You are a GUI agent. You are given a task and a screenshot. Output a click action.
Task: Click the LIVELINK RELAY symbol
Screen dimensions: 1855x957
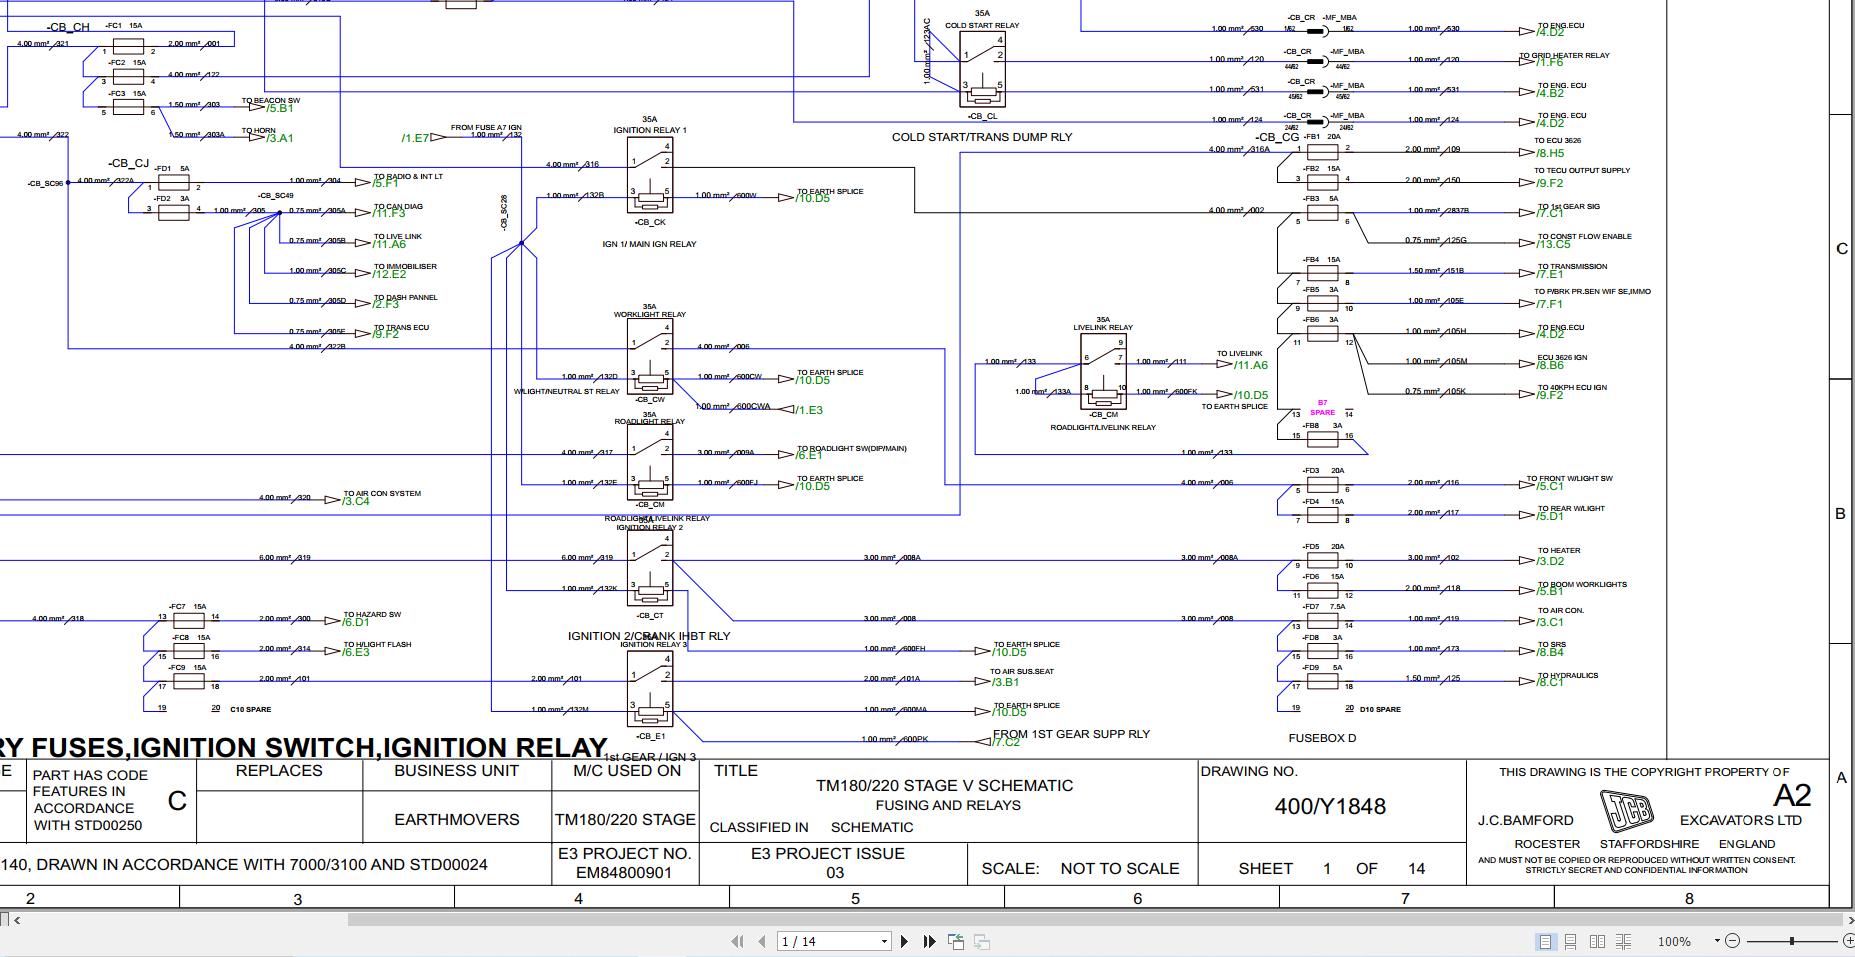(1104, 371)
